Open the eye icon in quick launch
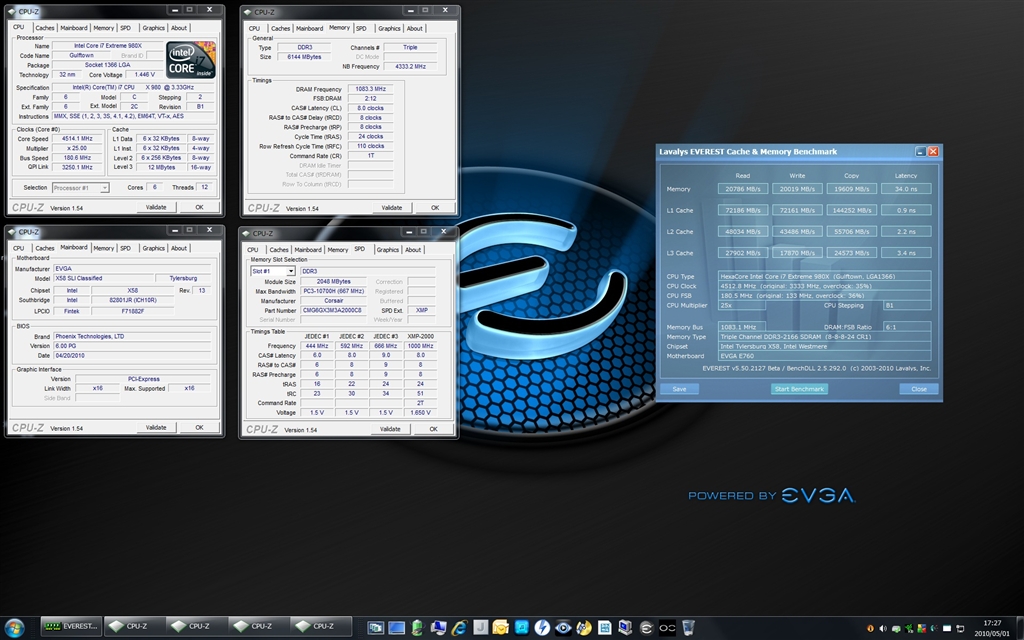 [x=563, y=628]
